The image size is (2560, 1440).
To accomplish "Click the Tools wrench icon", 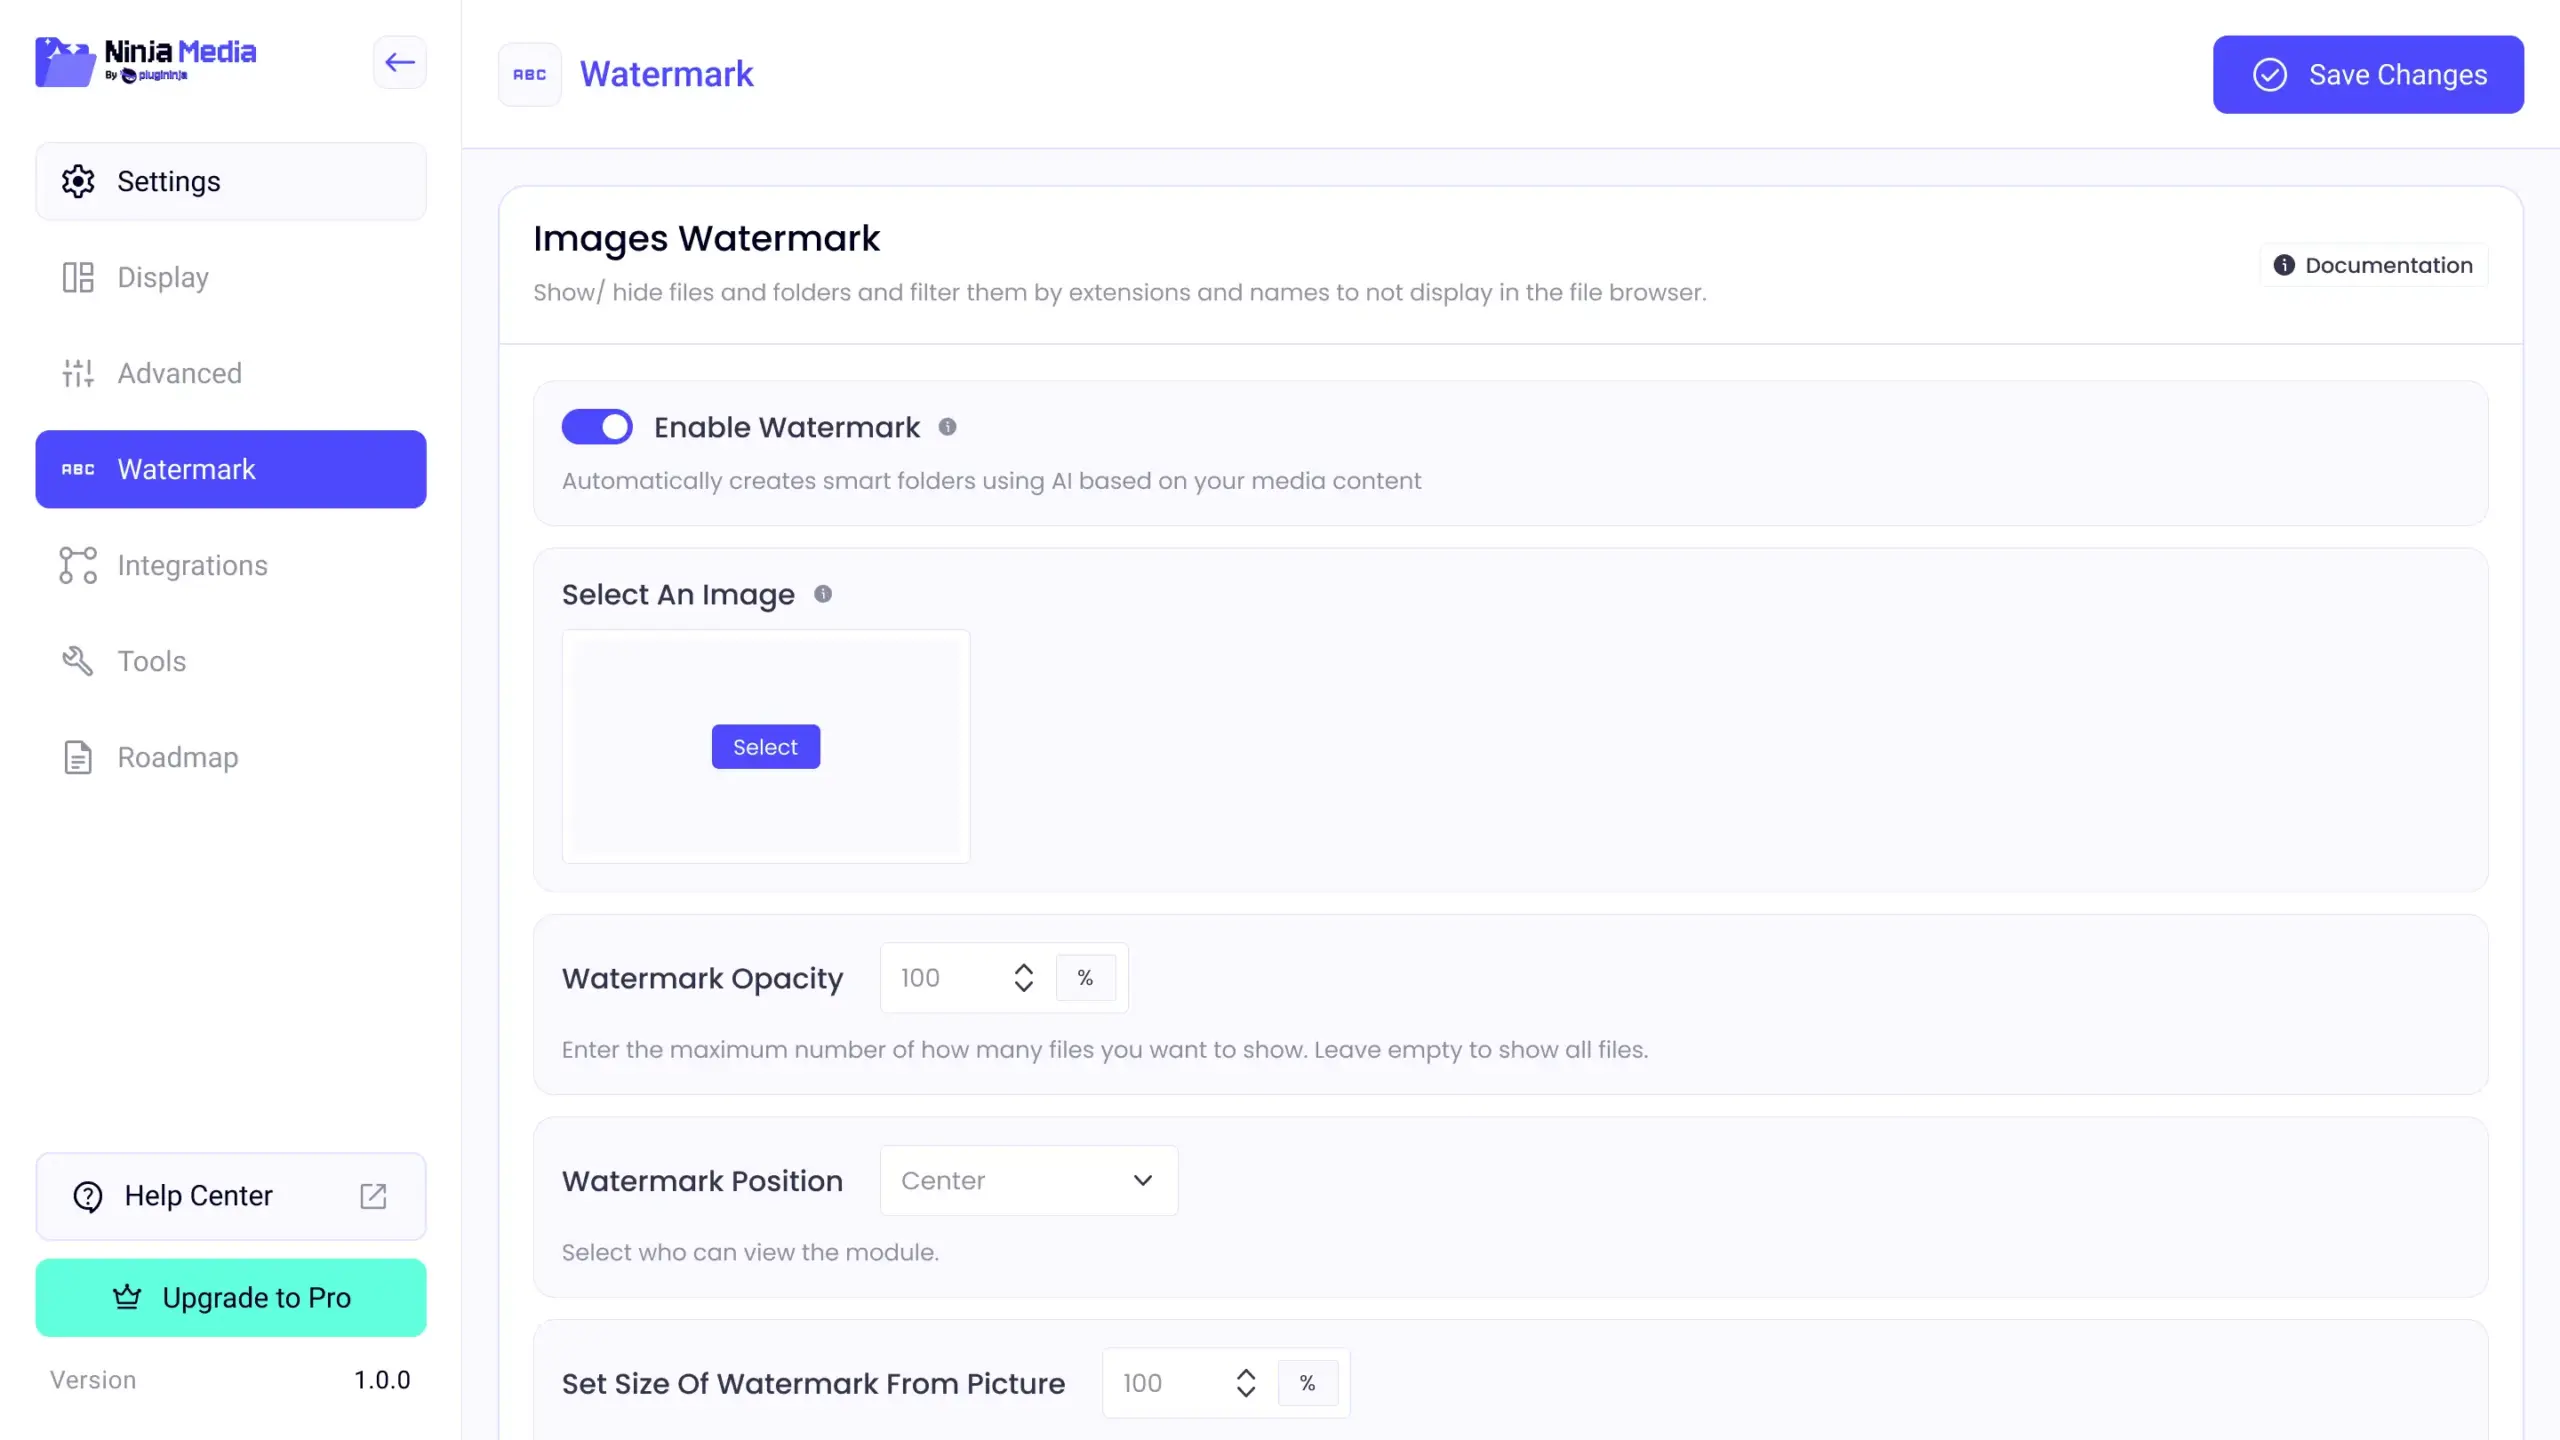I will click(x=78, y=661).
